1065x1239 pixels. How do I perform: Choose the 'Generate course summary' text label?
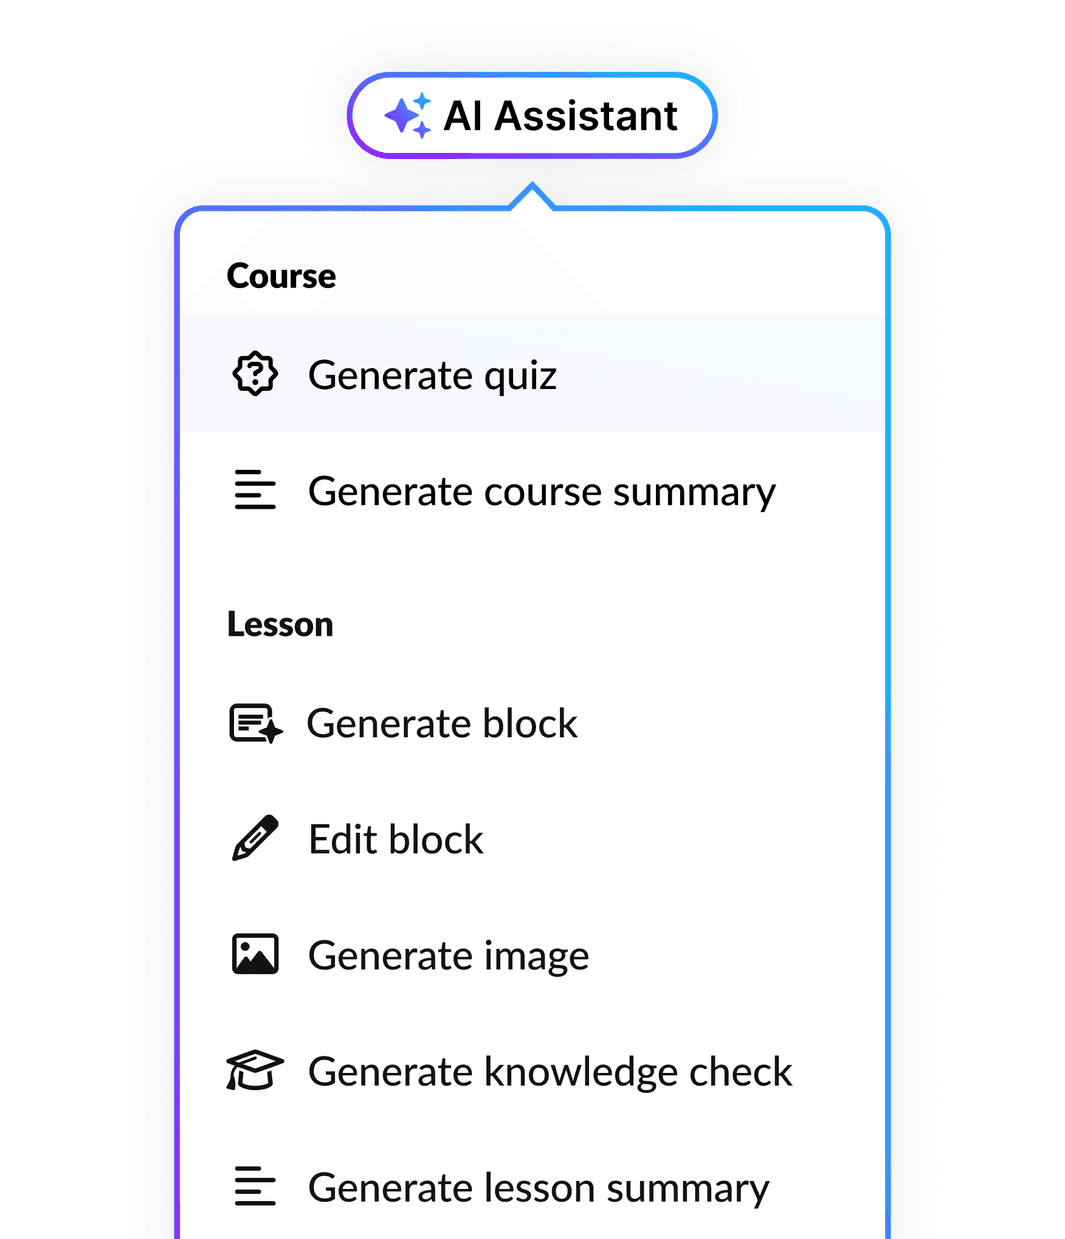[x=542, y=492]
